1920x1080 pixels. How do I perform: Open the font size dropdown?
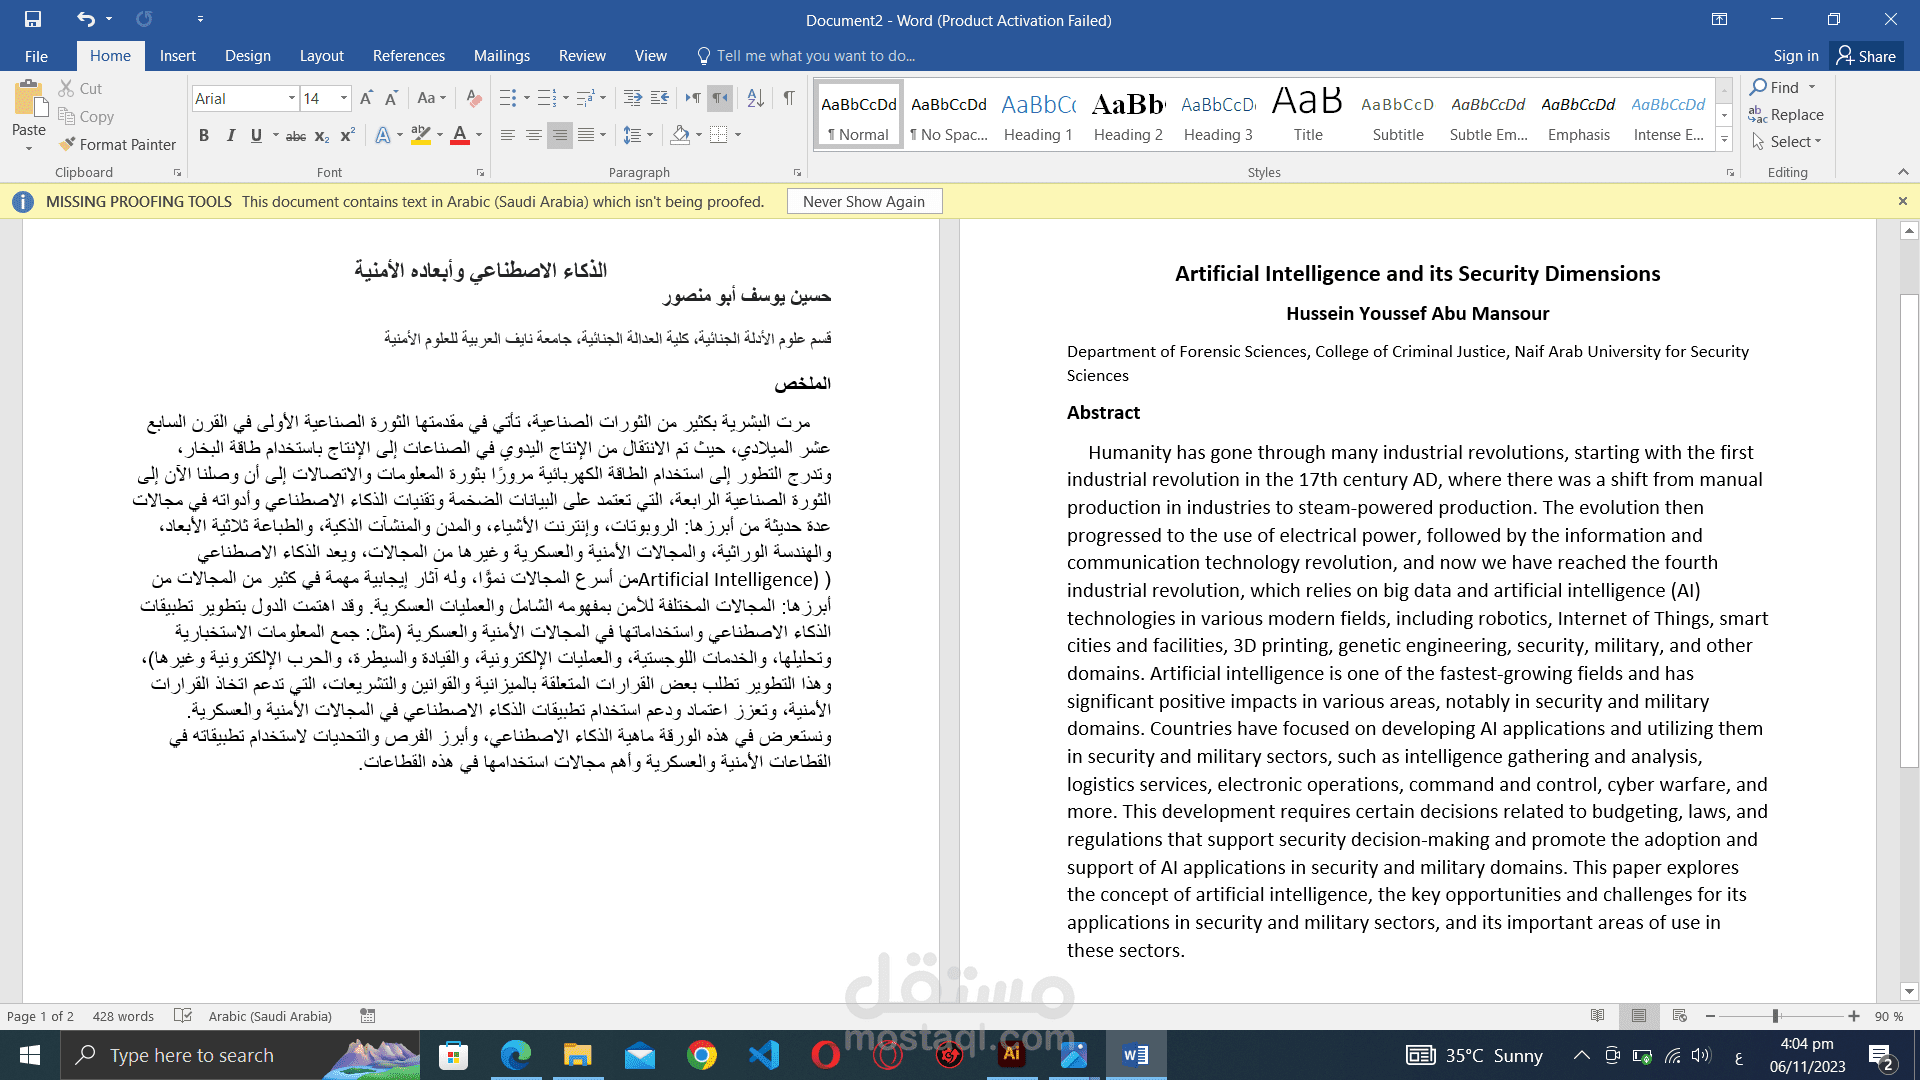tap(344, 98)
